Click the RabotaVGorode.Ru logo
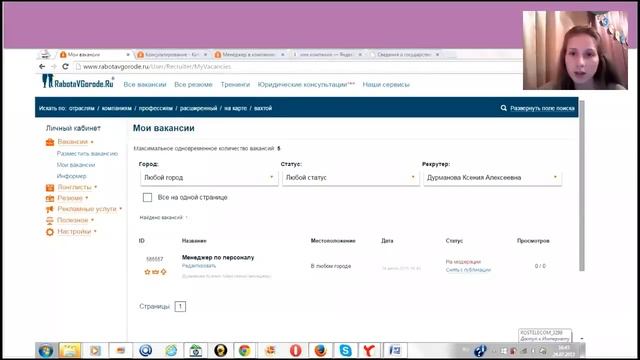Screen dimensions: 640x360 (x=78, y=82)
